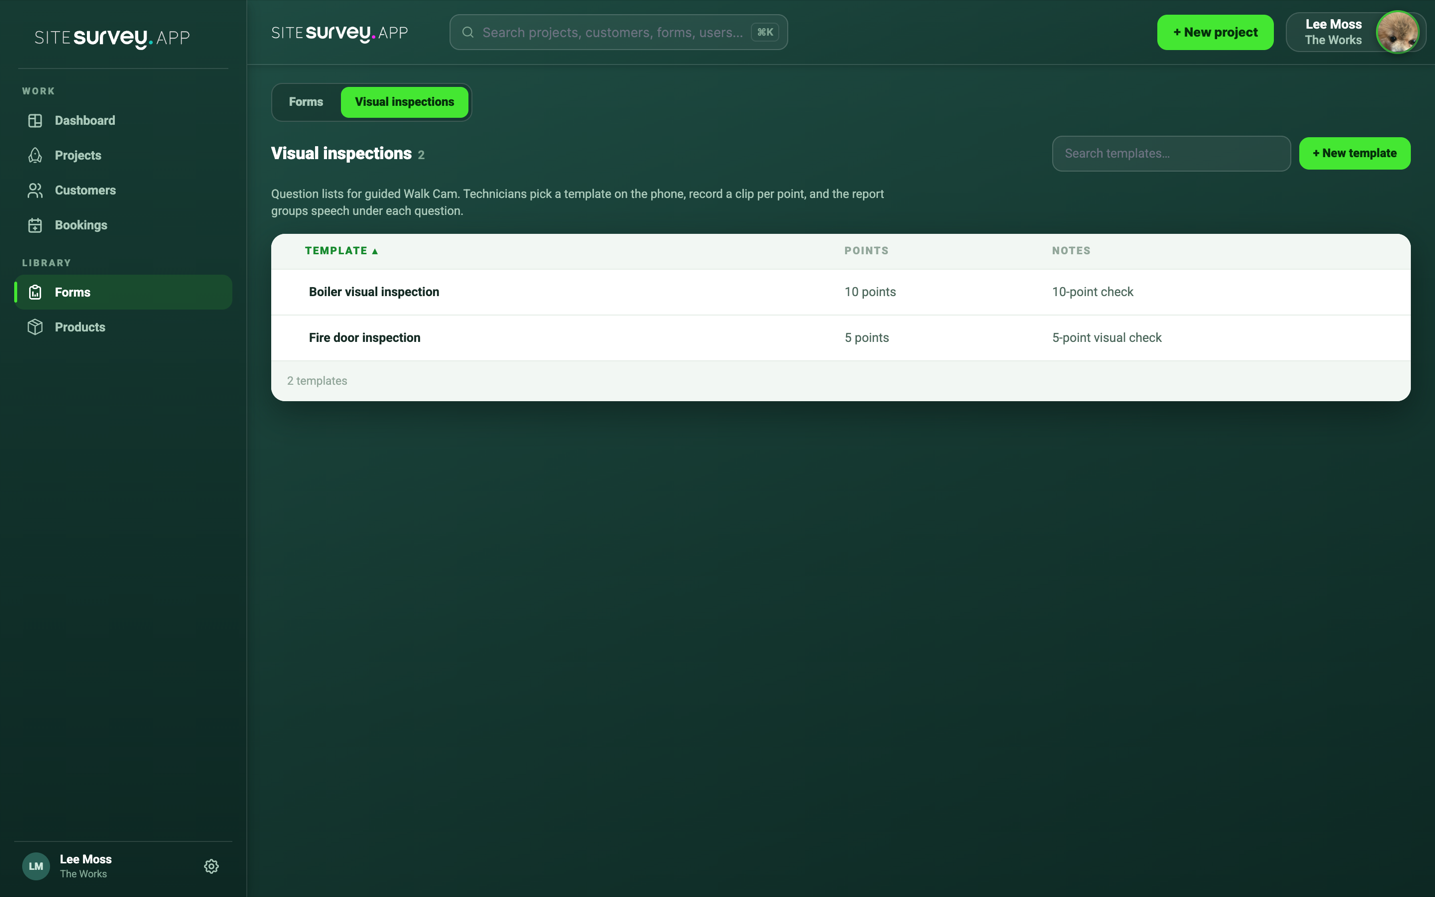Screen dimensions: 1435x897
Task: Click the + New template button
Action: point(1354,153)
